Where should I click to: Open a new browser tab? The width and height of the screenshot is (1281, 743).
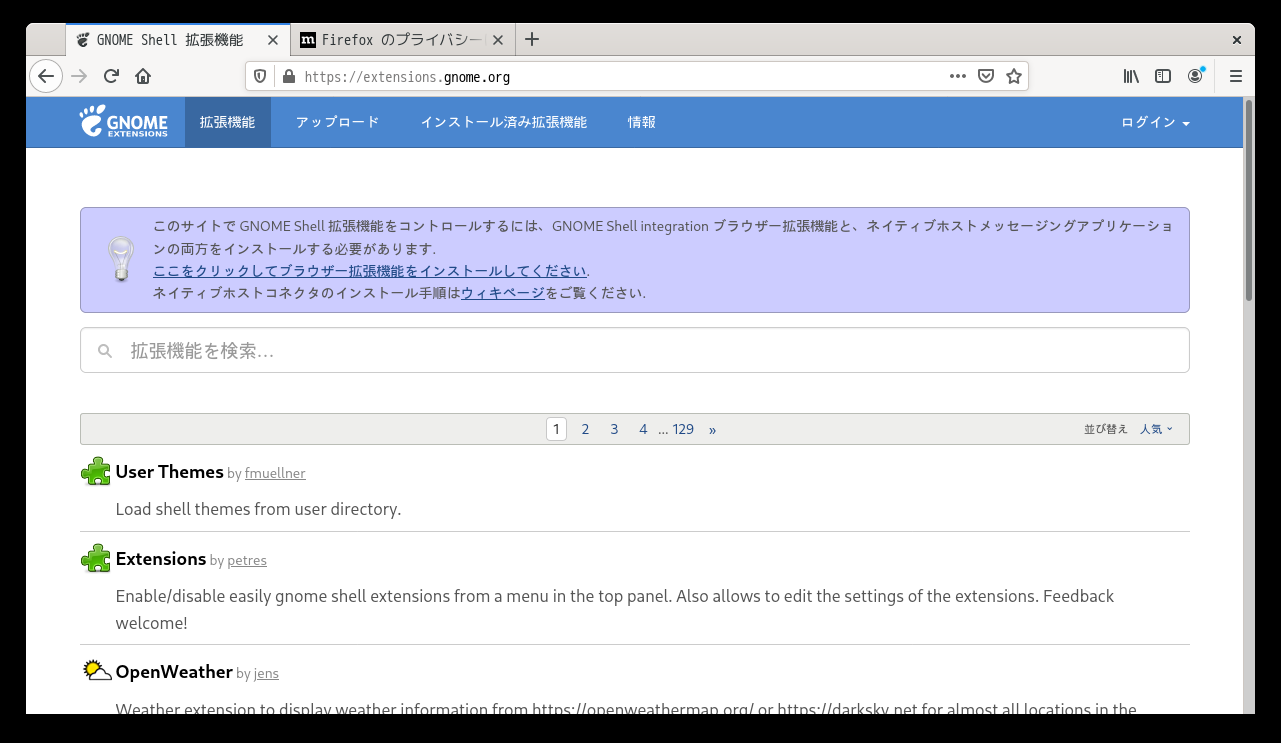click(x=532, y=40)
